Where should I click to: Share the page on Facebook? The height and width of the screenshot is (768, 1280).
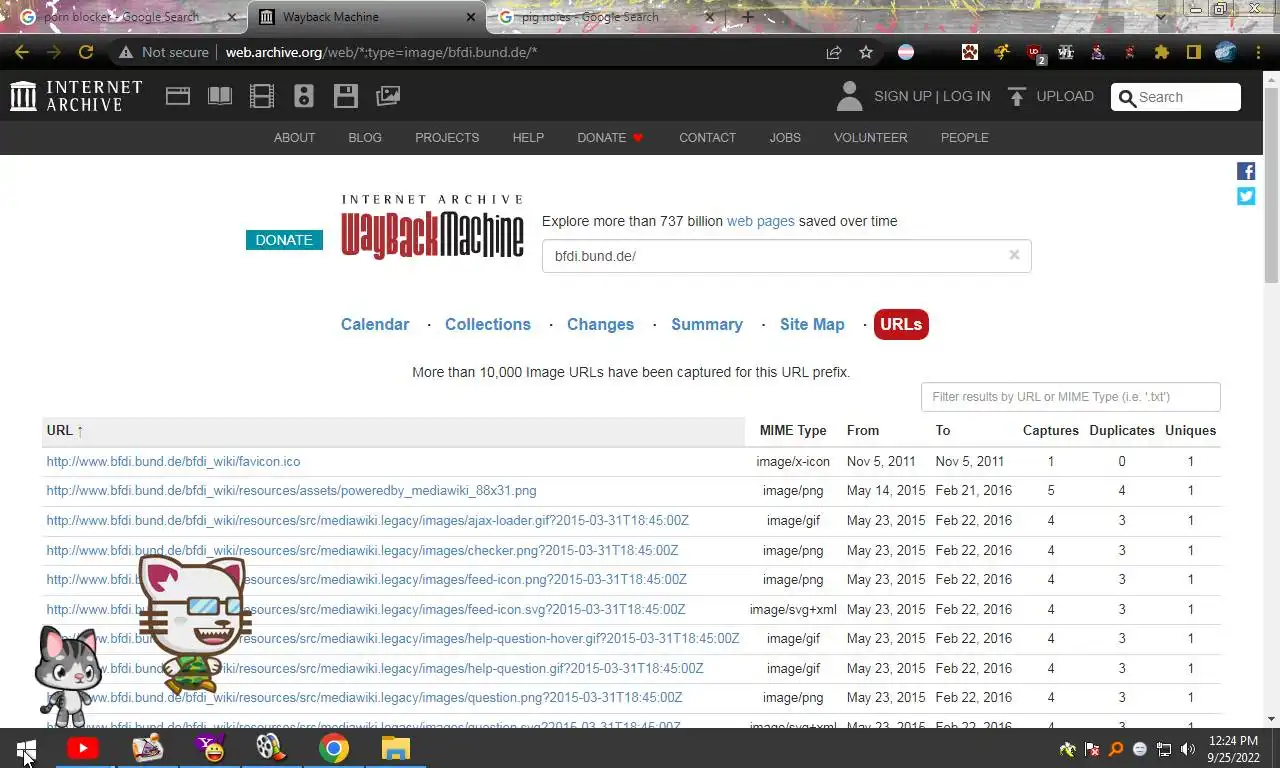[x=1246, y=171]
